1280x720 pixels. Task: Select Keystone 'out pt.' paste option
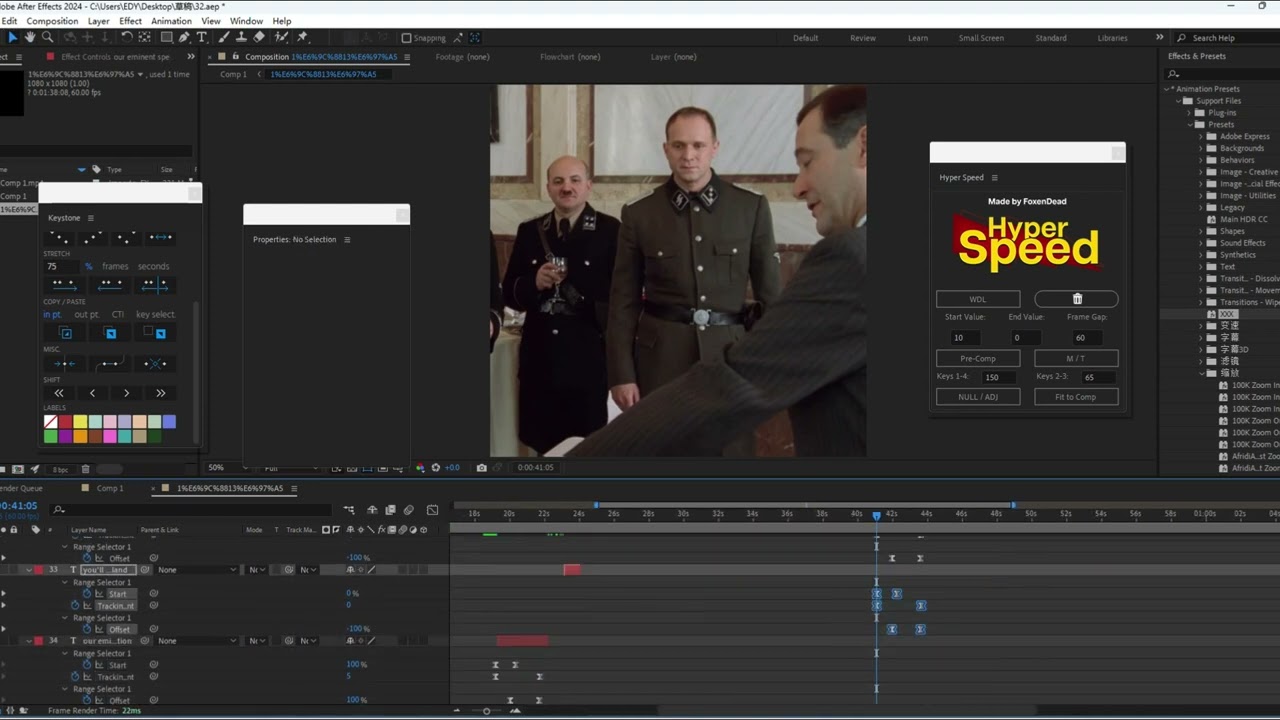coord(86,314)
